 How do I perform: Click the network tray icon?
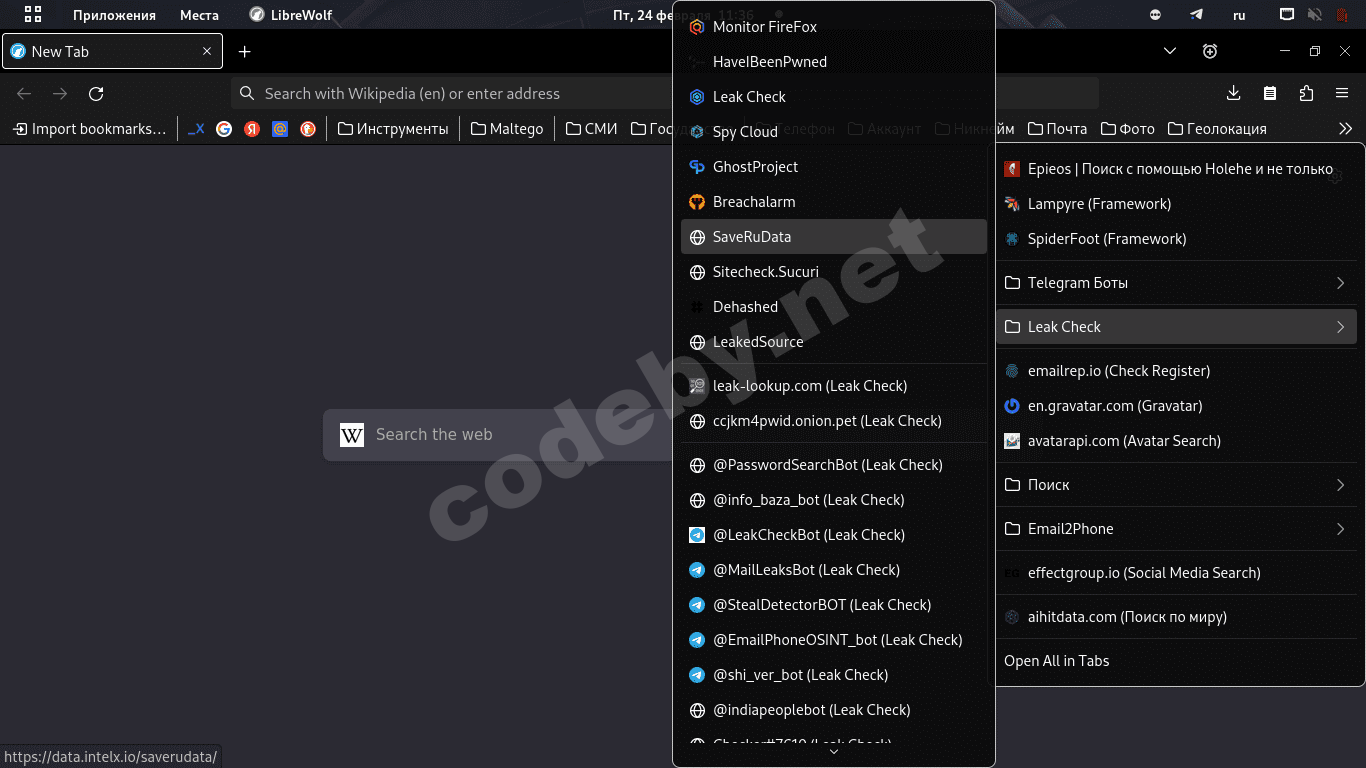pyautogui.click(x=1287, y=15)
